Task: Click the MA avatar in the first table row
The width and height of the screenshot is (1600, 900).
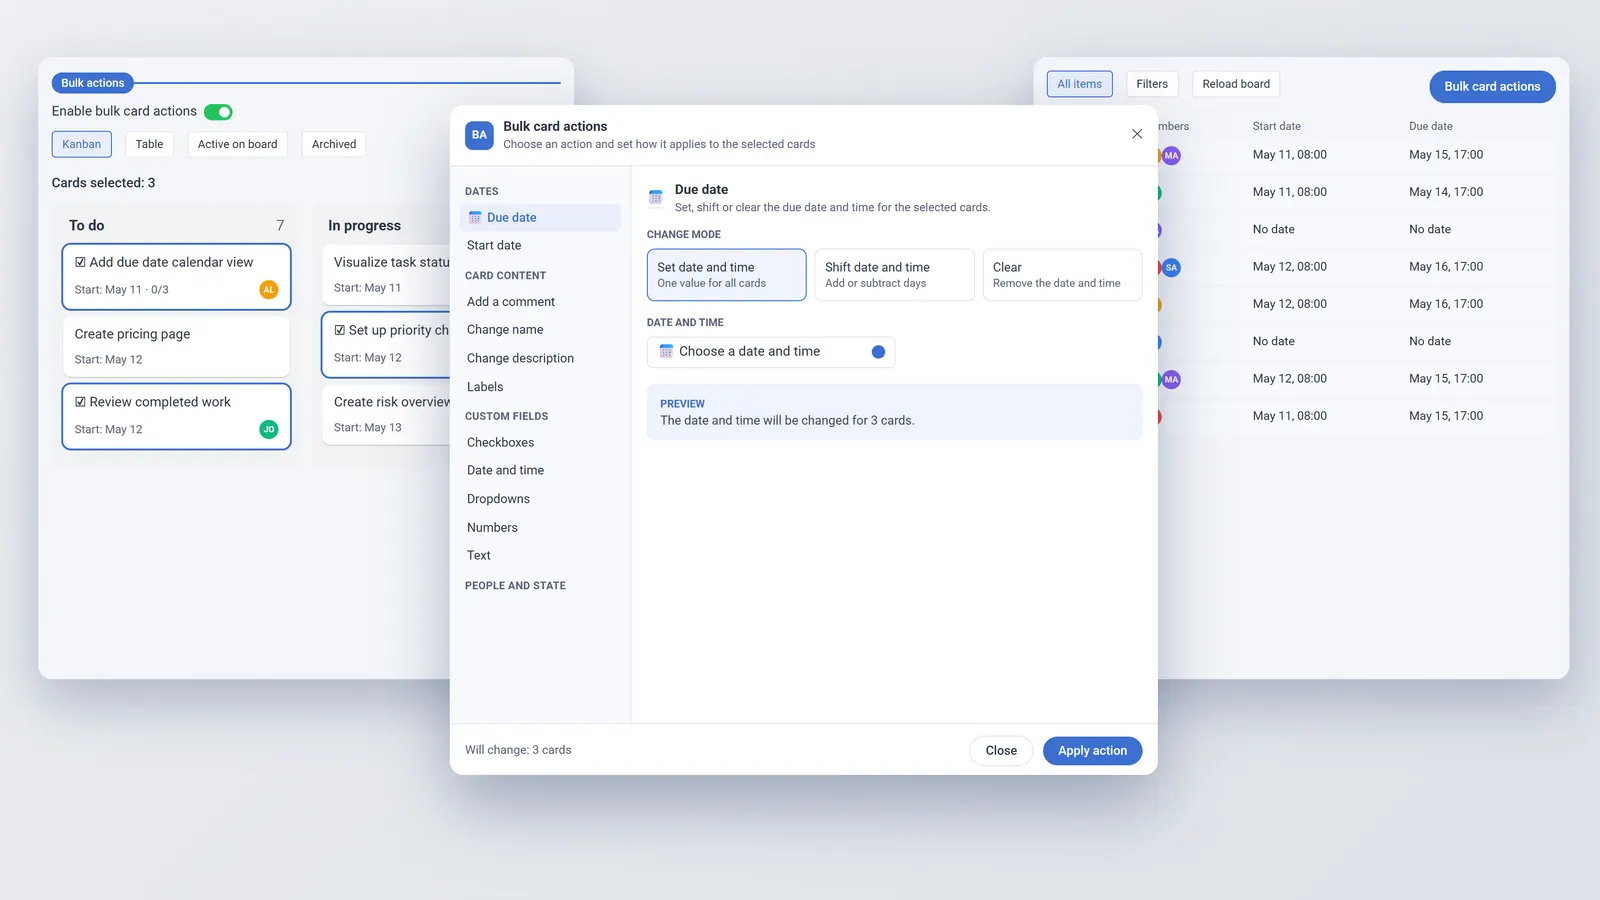Action: coord(1171,156)
